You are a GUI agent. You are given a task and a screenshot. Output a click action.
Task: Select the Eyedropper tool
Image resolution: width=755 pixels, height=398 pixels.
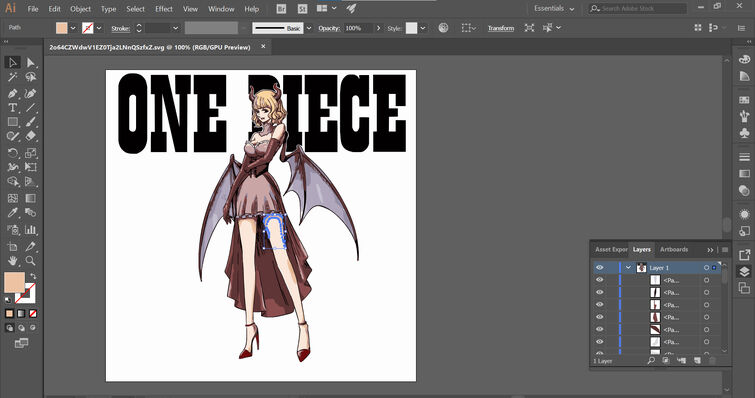pos(13,213)
